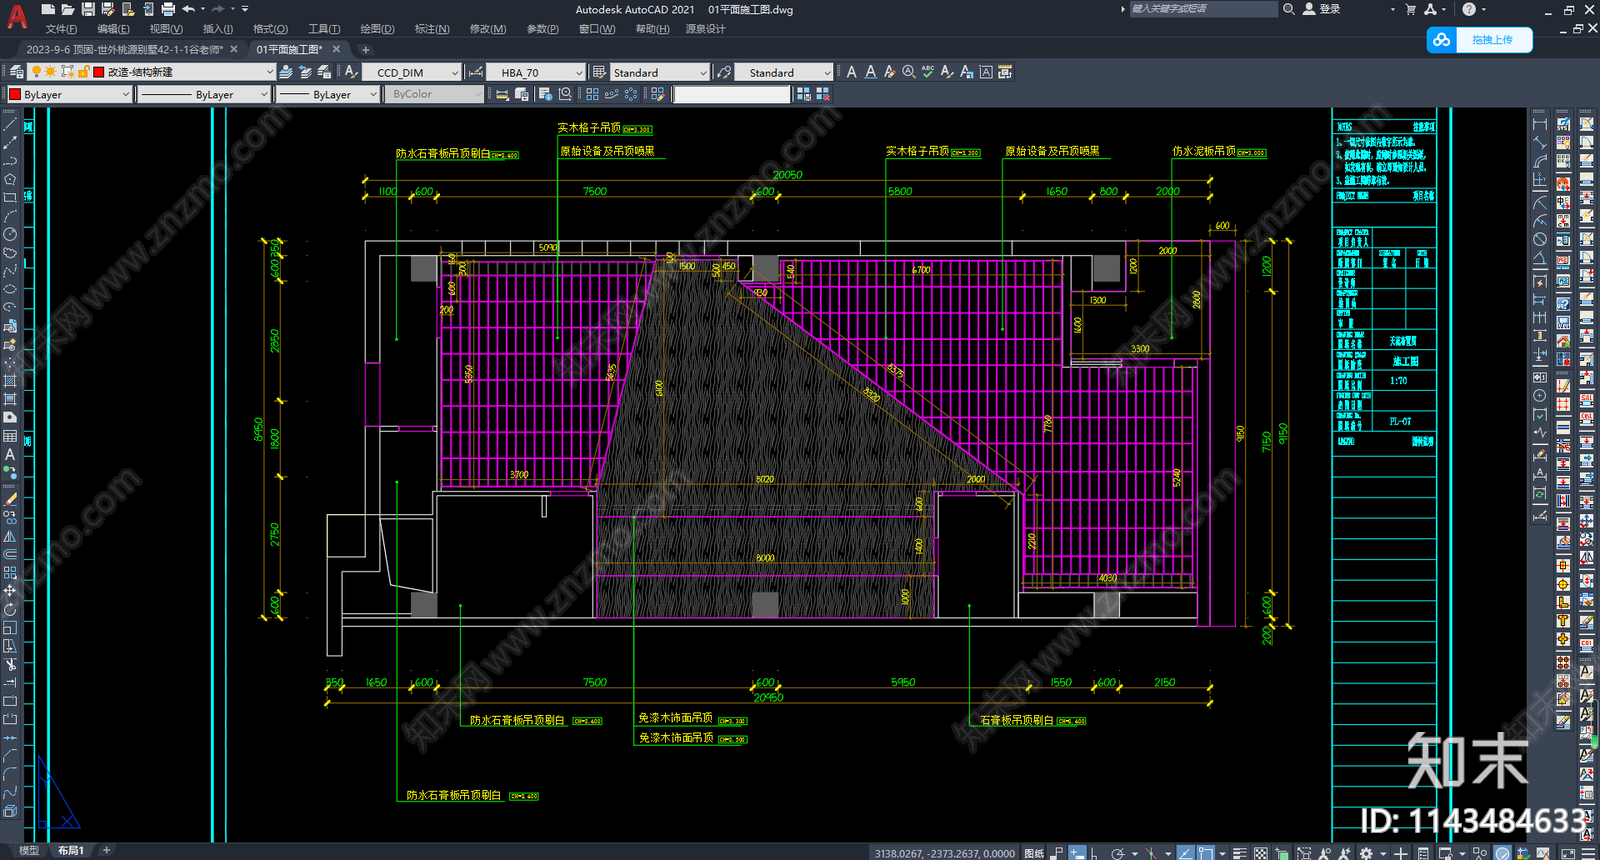Expand the undo history dropdown arrow
The width and height of the screenshot is (1600, 860).
tap(202, 9)
